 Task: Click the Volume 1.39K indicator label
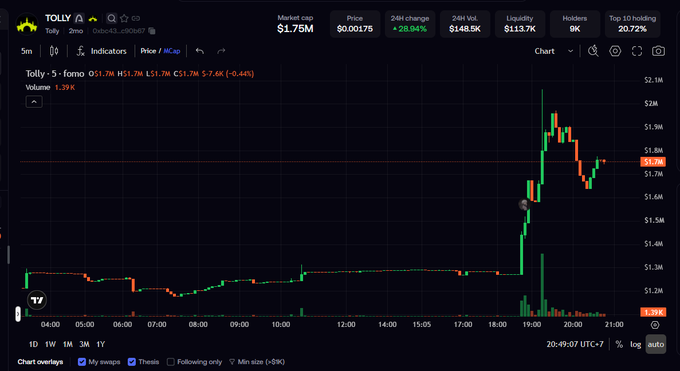point(50,87)
